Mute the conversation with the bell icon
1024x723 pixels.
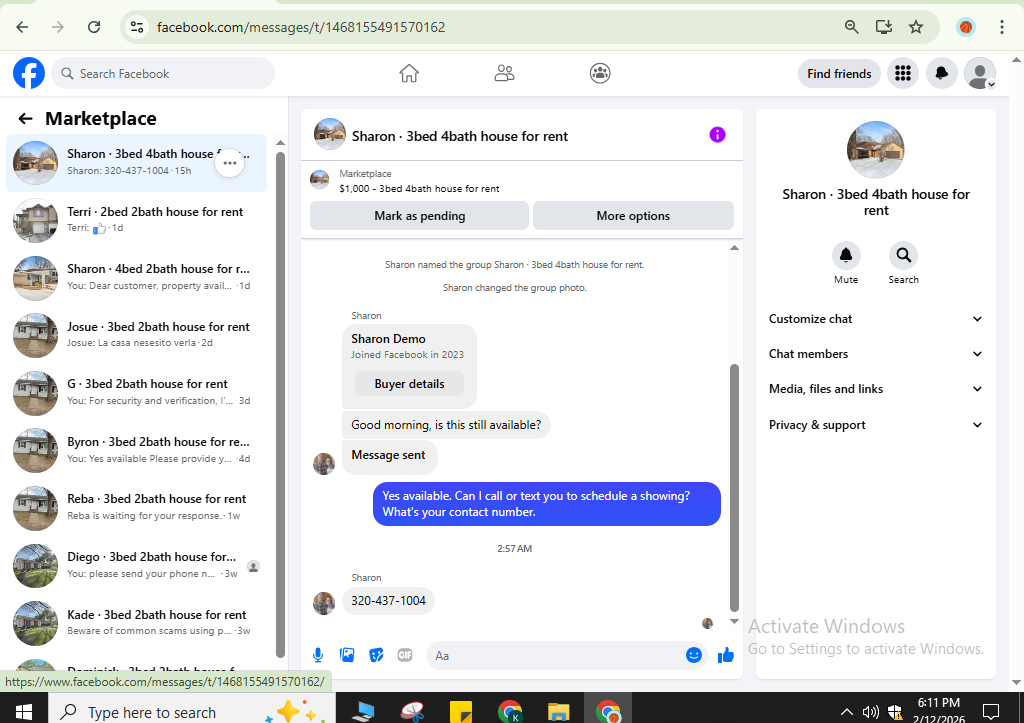846,255
